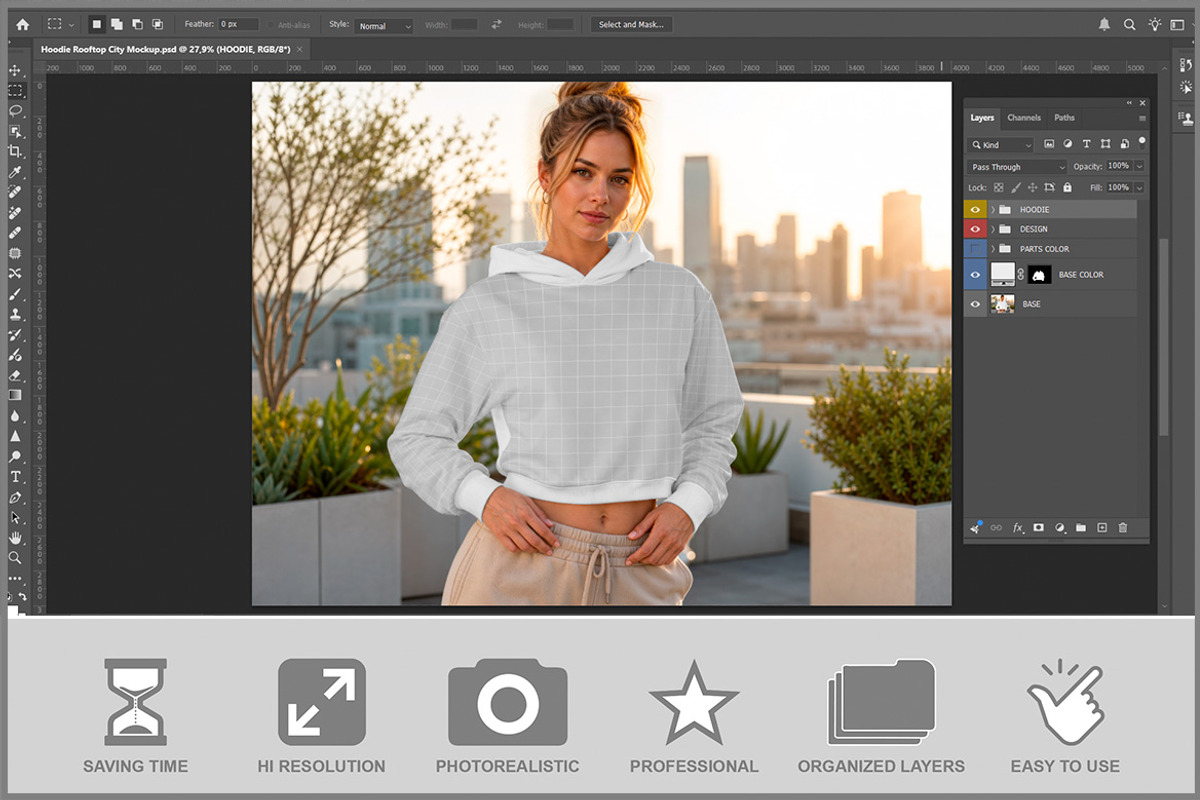
Task: Hide the HOODIE layer group
Action: 975,210
